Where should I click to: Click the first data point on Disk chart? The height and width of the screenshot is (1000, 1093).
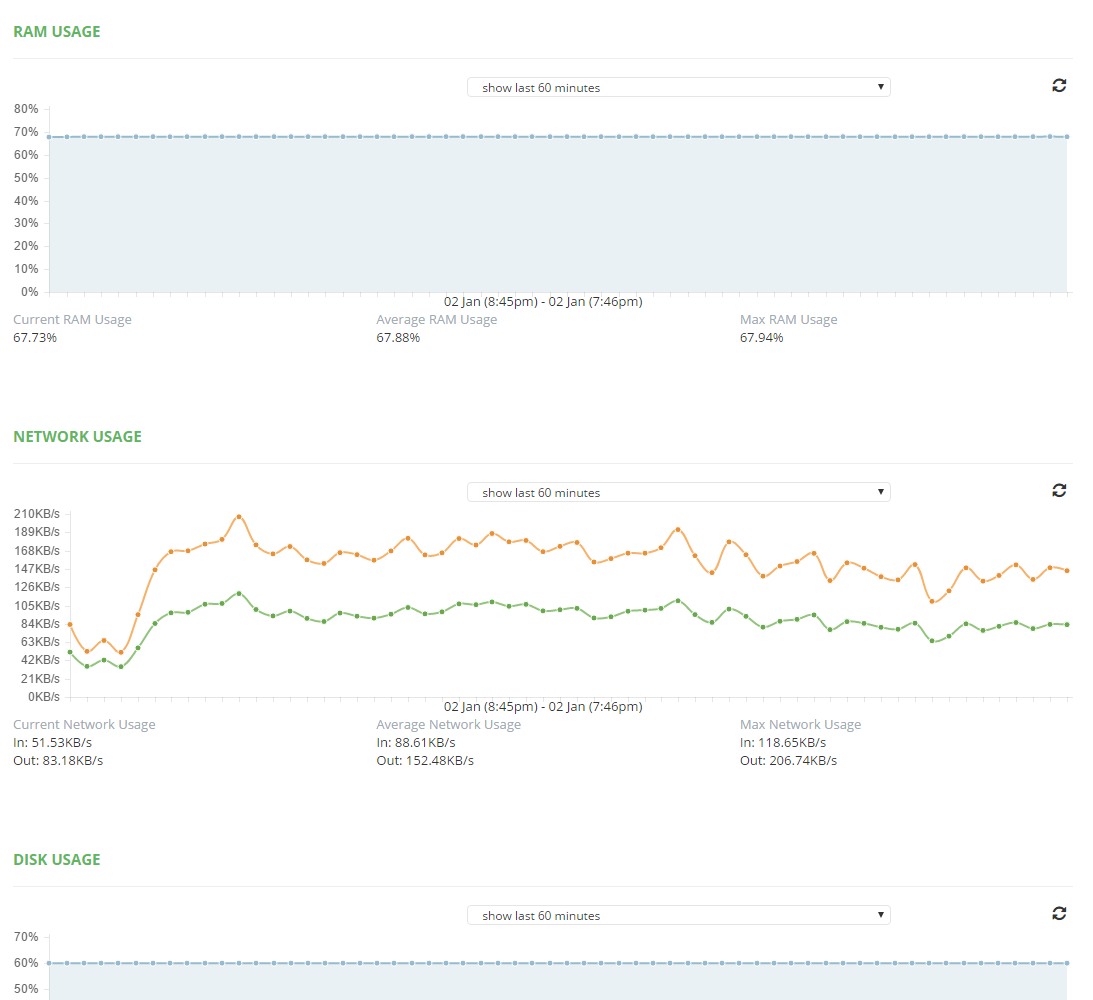point(49,963)
